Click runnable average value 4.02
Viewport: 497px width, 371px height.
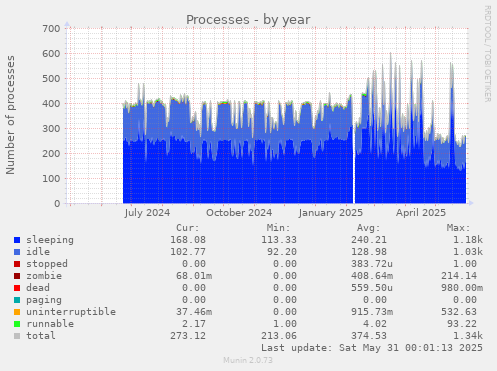(375, 324)
